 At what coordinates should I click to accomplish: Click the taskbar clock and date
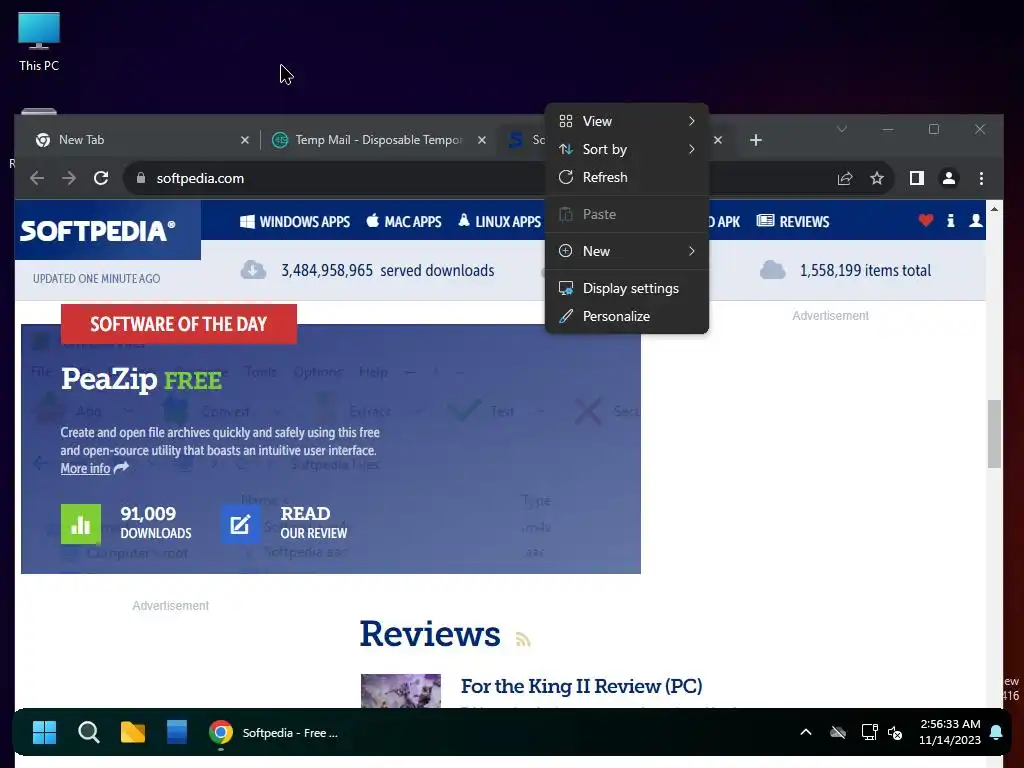[950, 732]
